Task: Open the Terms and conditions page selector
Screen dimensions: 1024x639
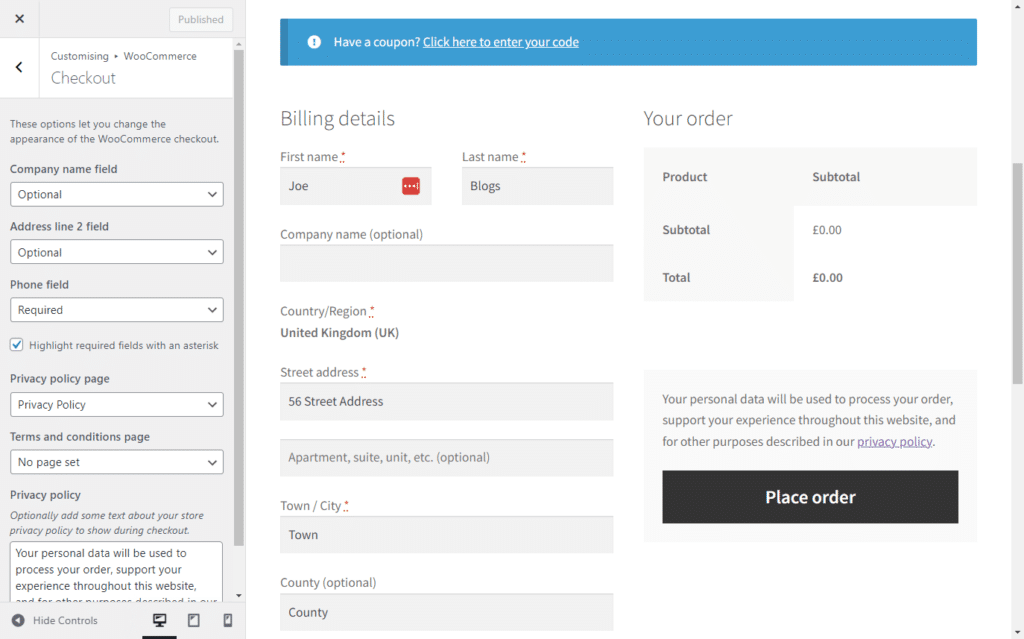Action: (x=116, y=462)
